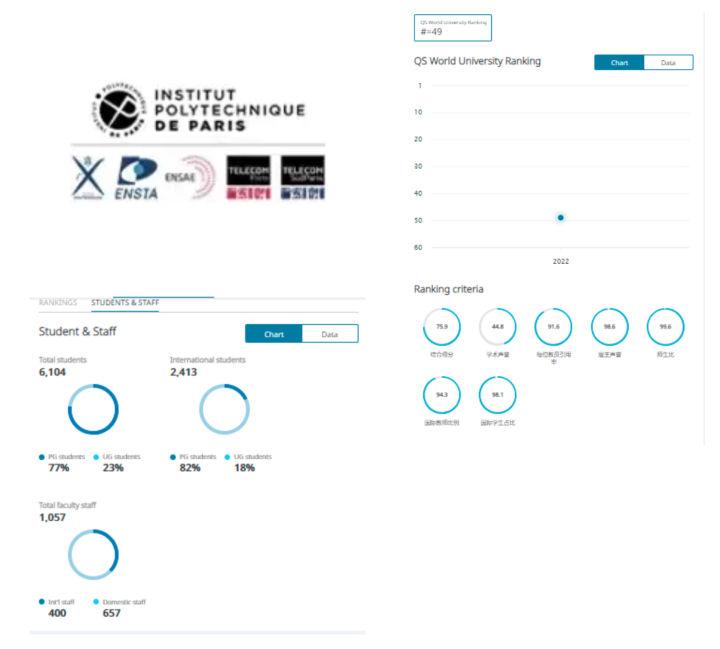Open the STUDENTS & STAFF tab

coord(125,302)
